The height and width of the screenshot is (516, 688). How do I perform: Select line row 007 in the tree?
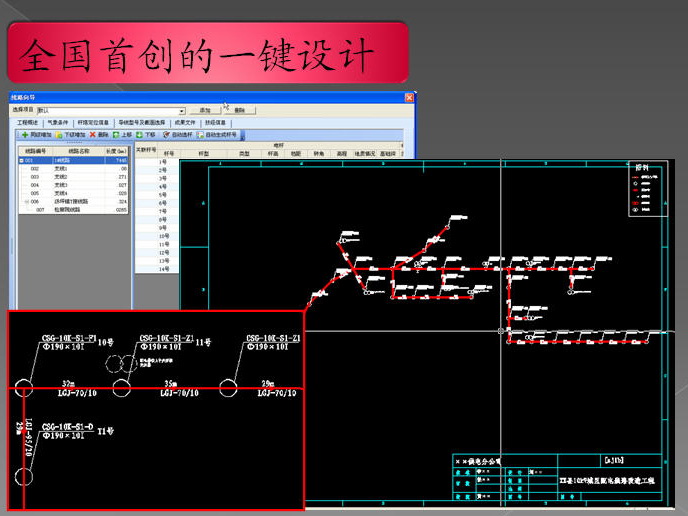[x=74, y=210]
